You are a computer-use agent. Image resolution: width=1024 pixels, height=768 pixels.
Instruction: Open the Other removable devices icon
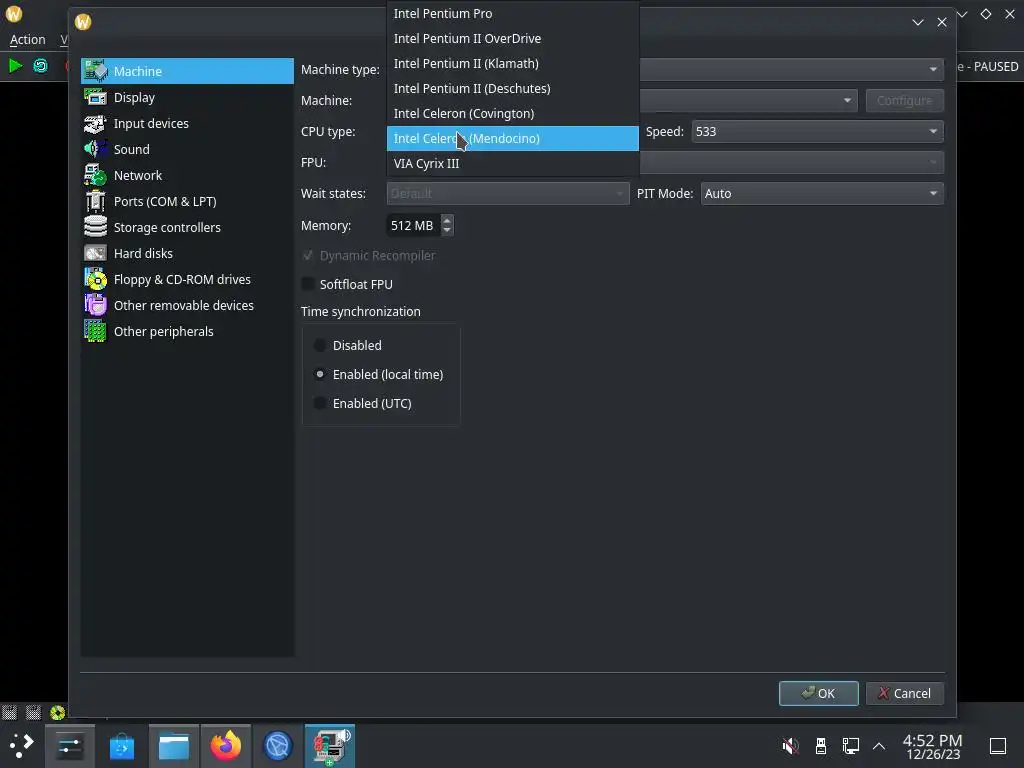[95, 305]
